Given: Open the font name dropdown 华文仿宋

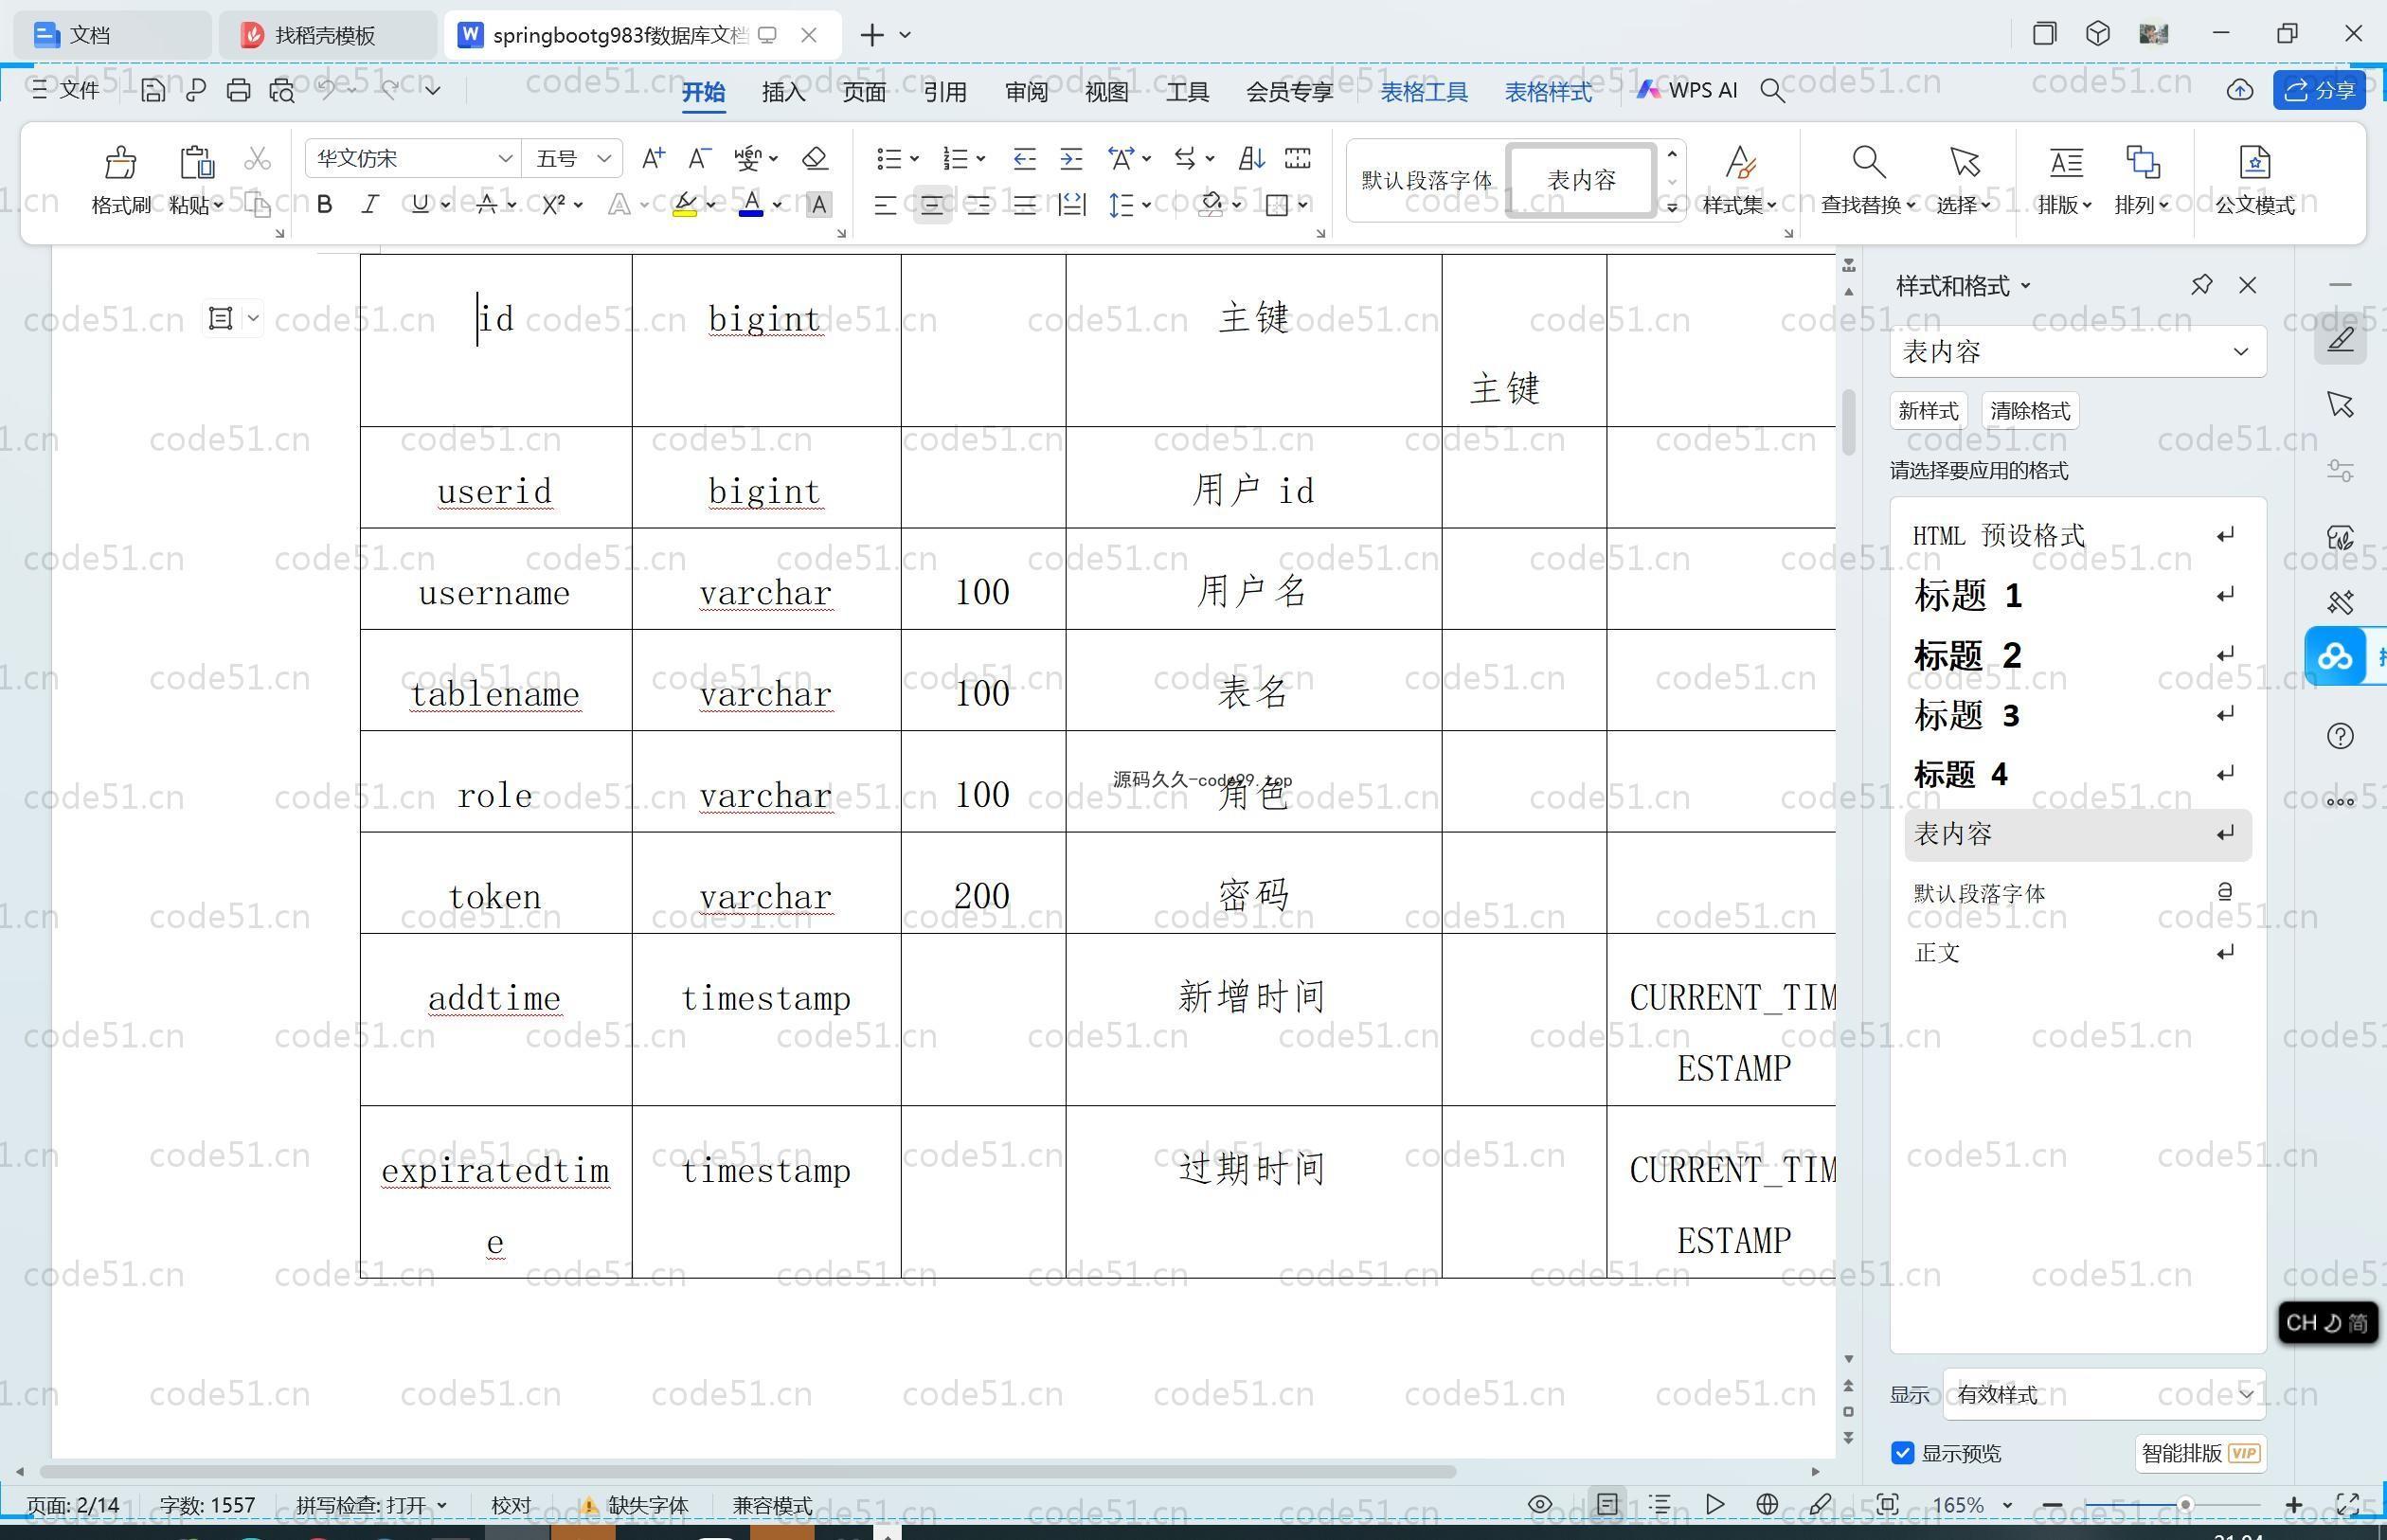Looking at the screenshot, I should (505, 158).
